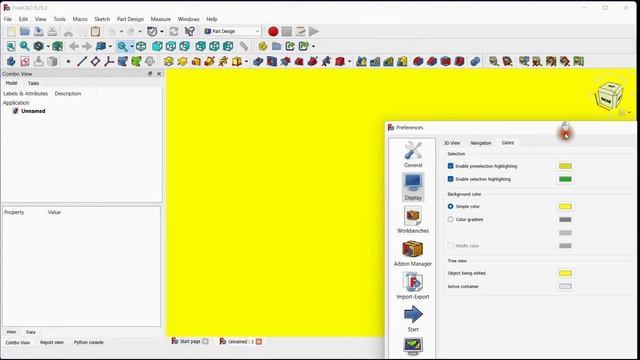Open the File menu

click(8, 19)
